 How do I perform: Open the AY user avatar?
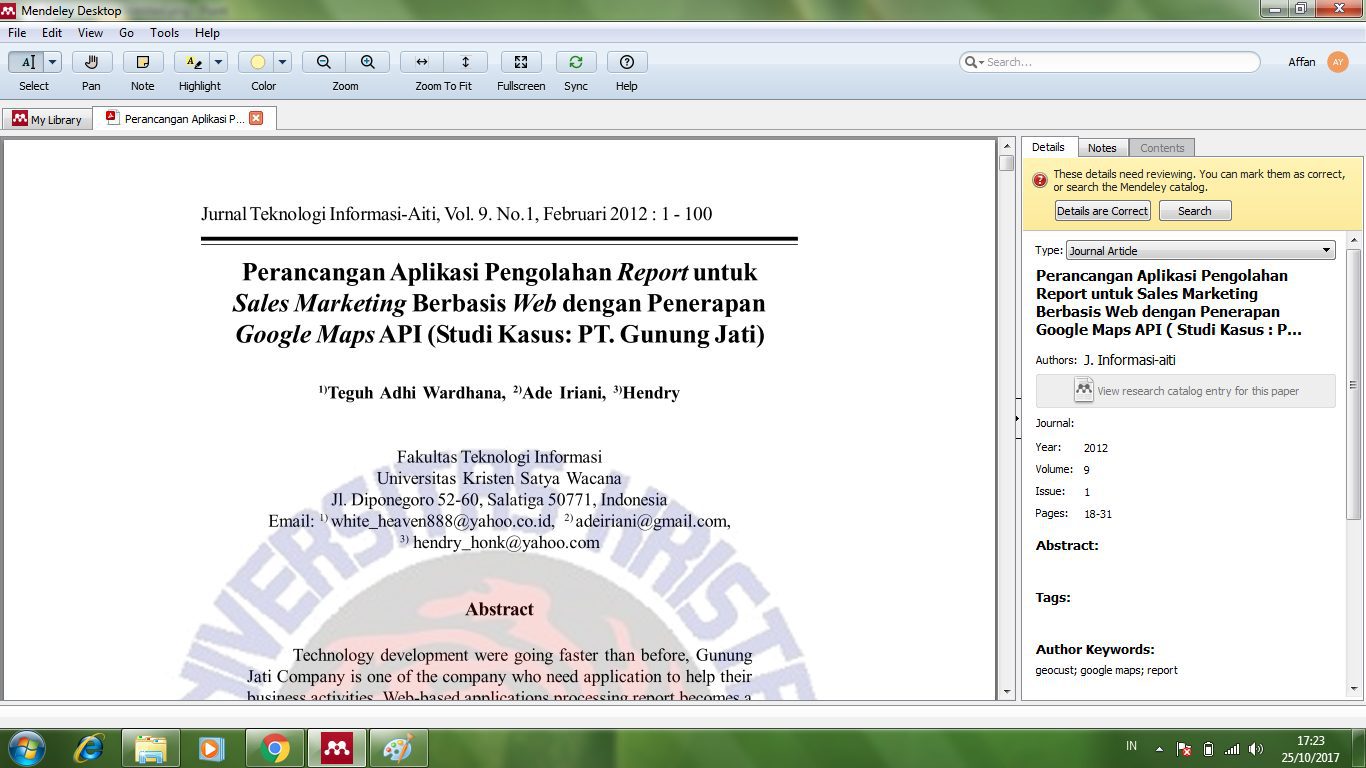coord(1338,62)
